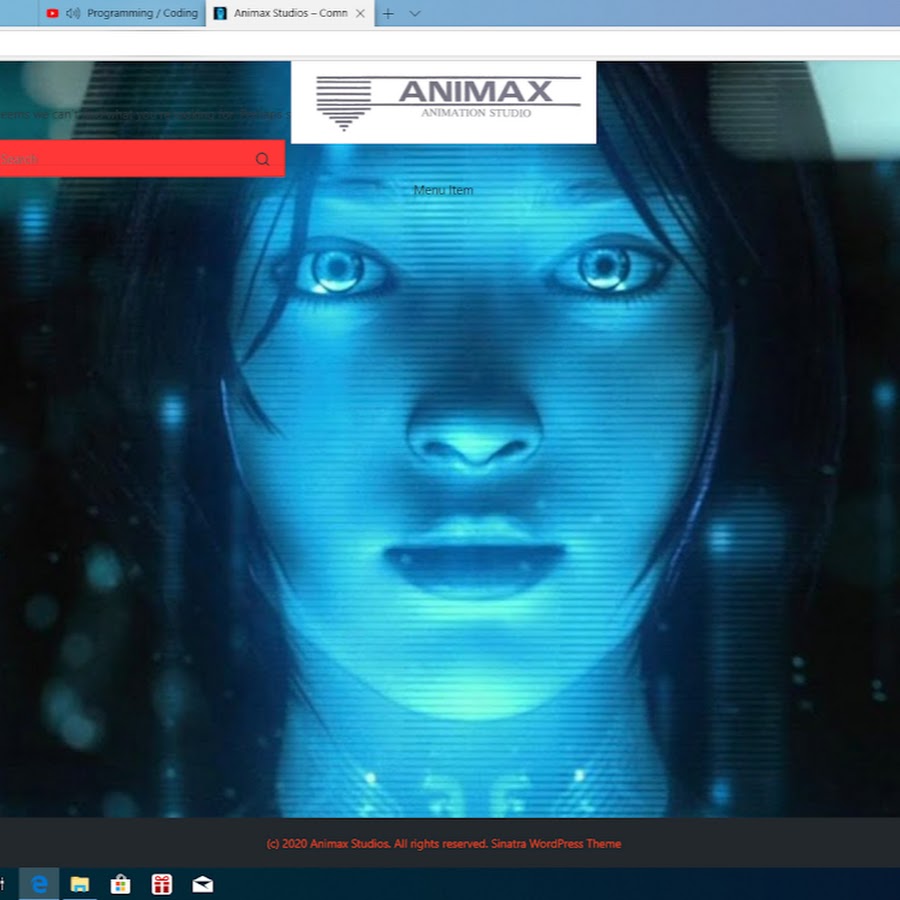This screenshot has width=900, height=900.
Task: Click the Microsoft Edge taskbar icon
Action: (x=40, y=884)
